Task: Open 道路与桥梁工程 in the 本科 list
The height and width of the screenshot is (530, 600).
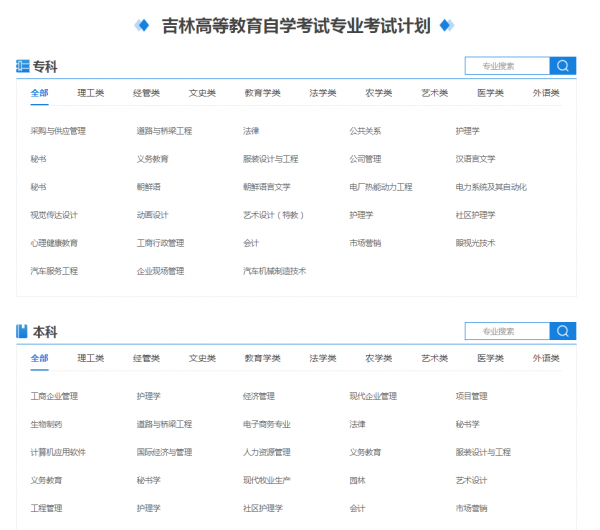Action: pyautogui.click(x=165, y=424)
